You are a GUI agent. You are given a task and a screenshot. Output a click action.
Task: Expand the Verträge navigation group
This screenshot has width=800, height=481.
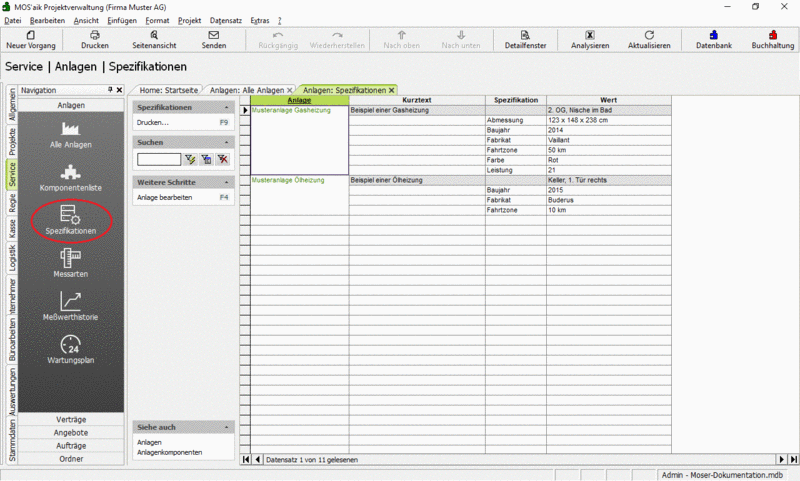pyautogui.click(x=71, y=419)
